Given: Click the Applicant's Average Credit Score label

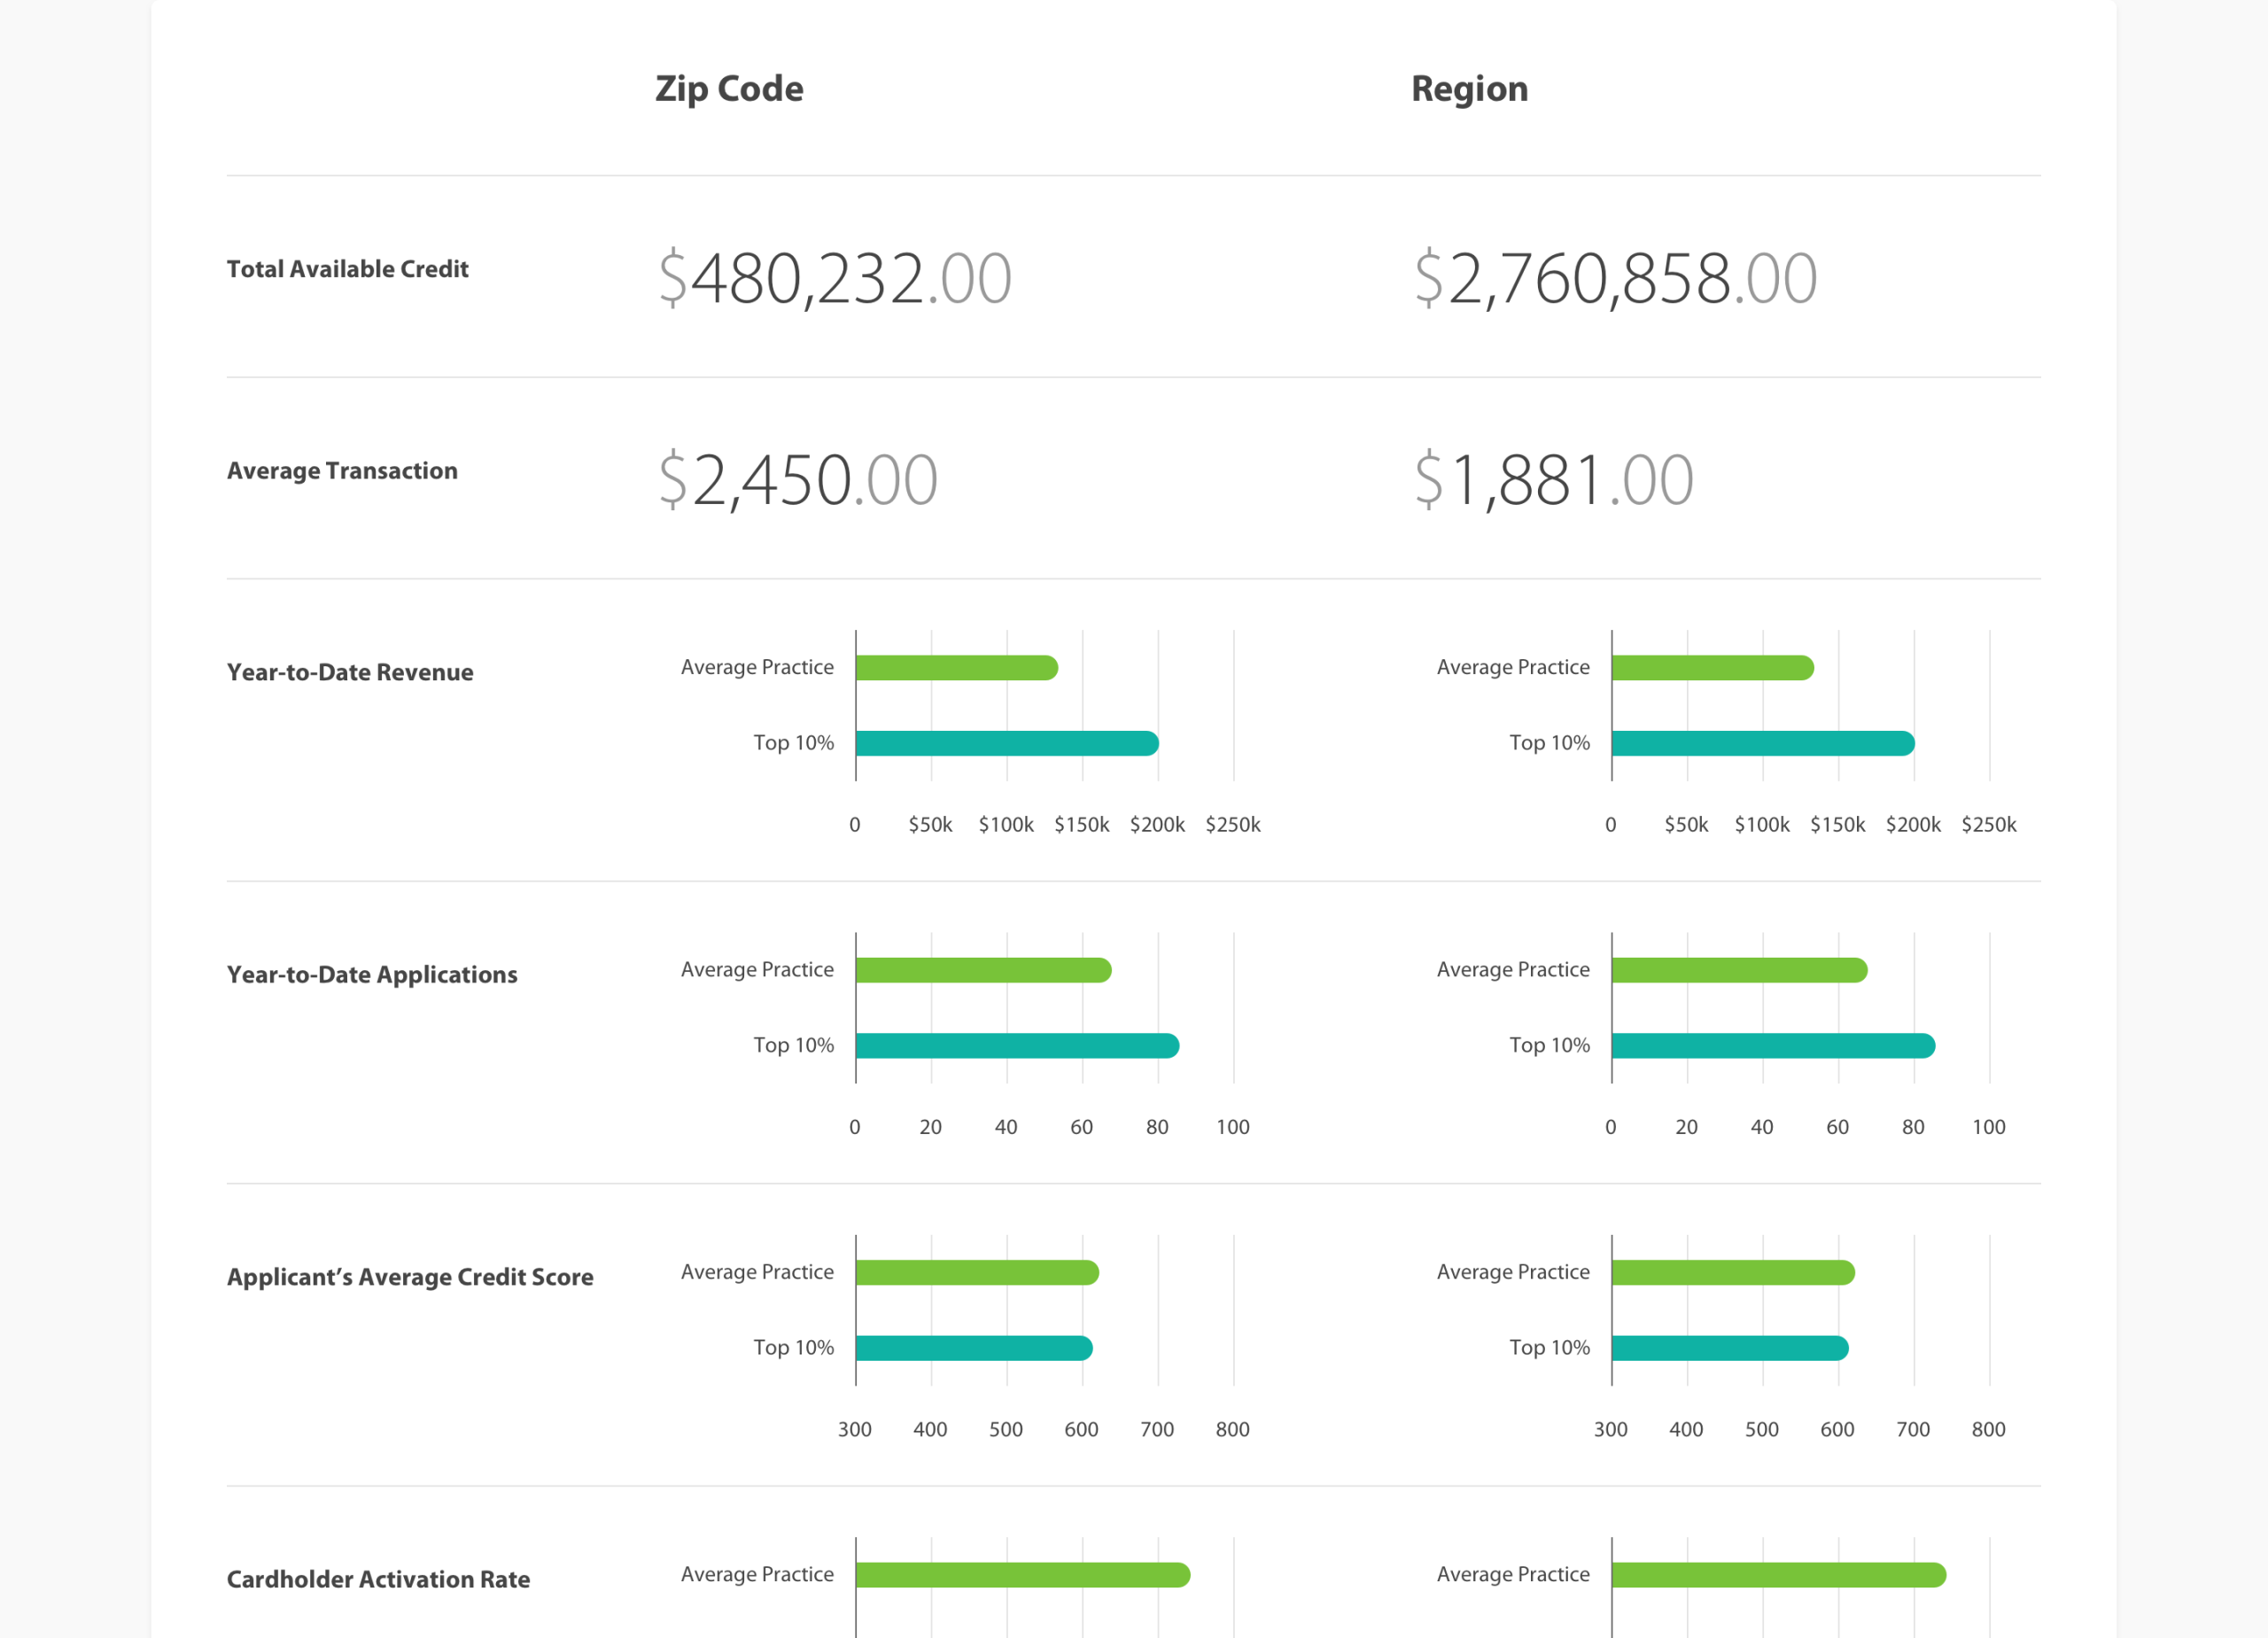Looking at the screenshot, I should pos(410,1277).
